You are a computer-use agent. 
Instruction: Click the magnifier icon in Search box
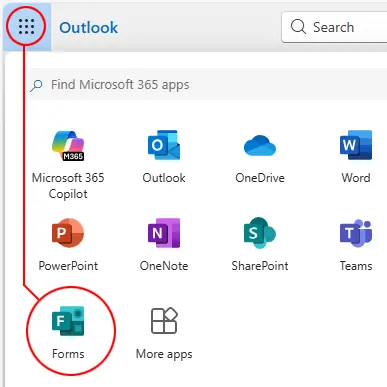[298, 27]
